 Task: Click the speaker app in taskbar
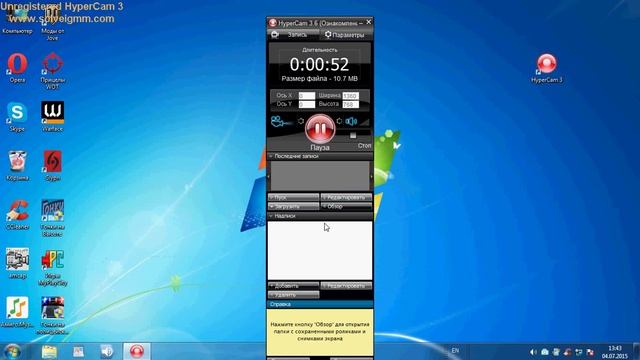(107, 351)
